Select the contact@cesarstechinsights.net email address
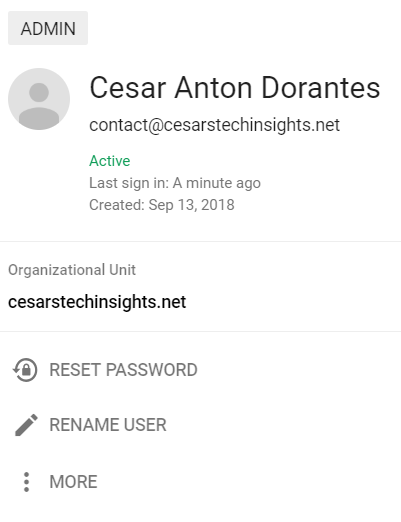The width and height of the screenshot is (401, 522). coord(214,125)
